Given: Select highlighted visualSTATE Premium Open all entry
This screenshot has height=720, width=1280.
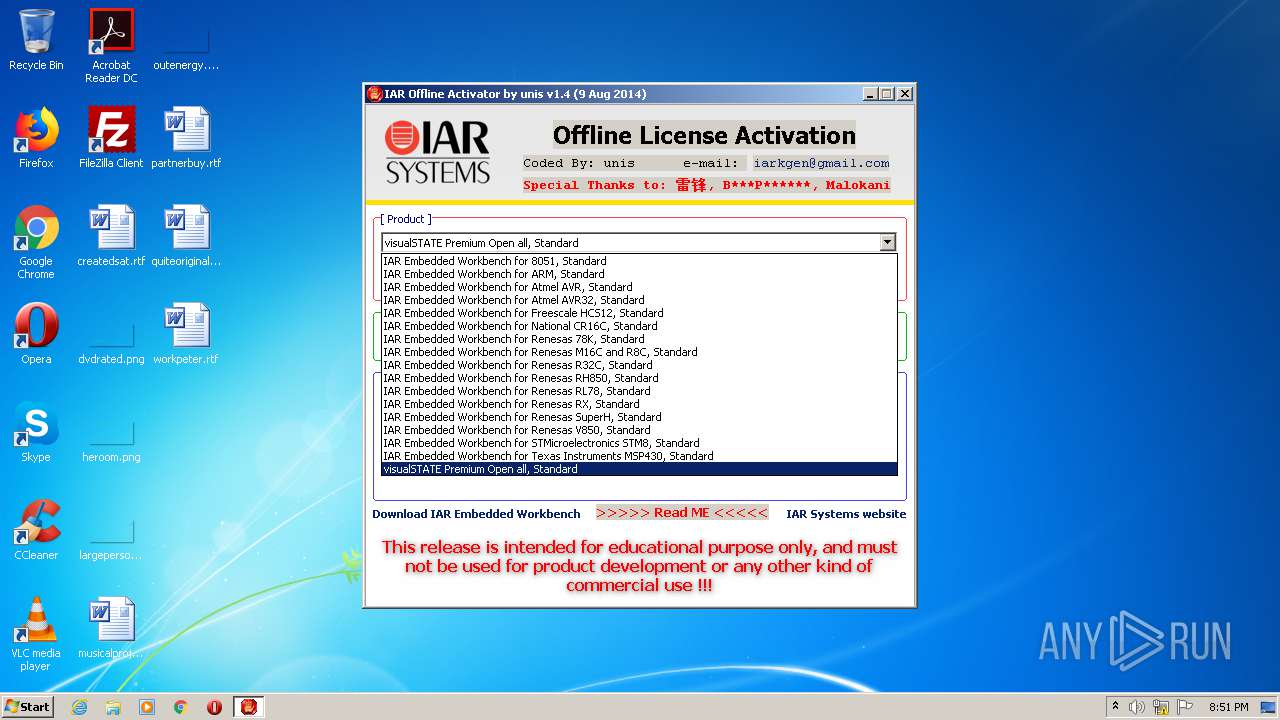Looking at the screenshot, I should point(639,469).
